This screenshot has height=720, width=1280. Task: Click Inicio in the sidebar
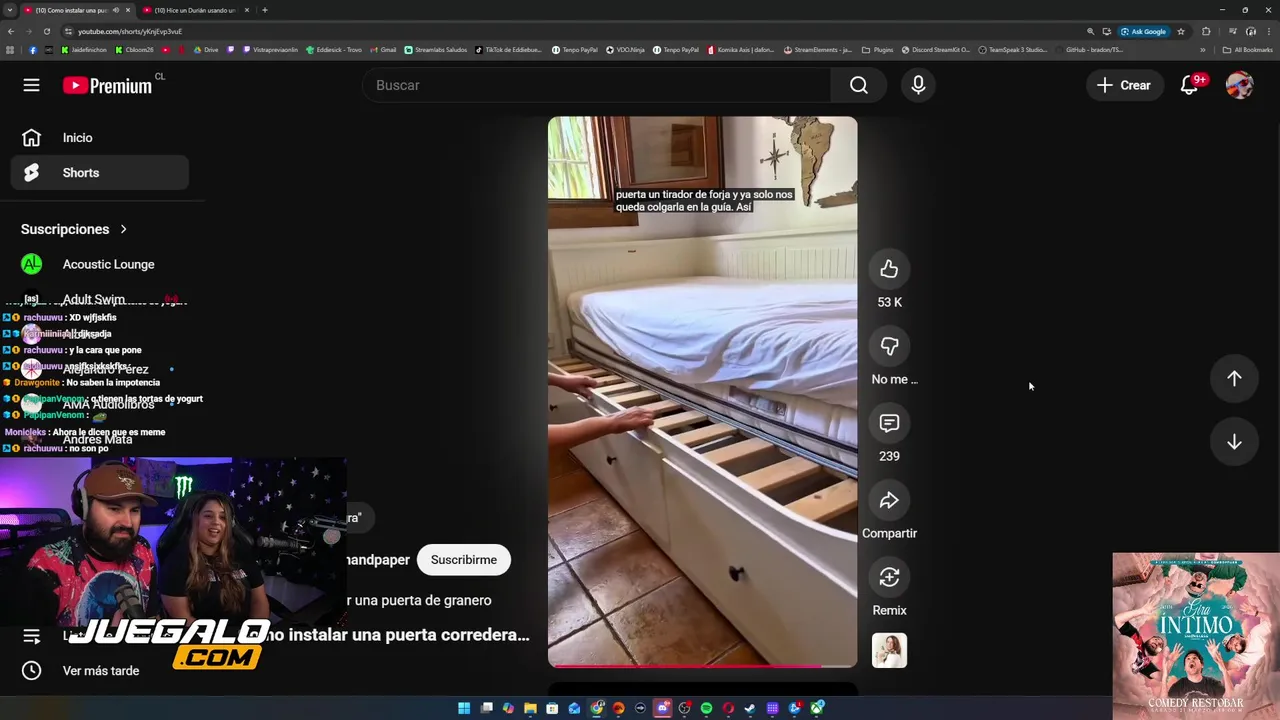pyautogui.click(x=100, y=138)
